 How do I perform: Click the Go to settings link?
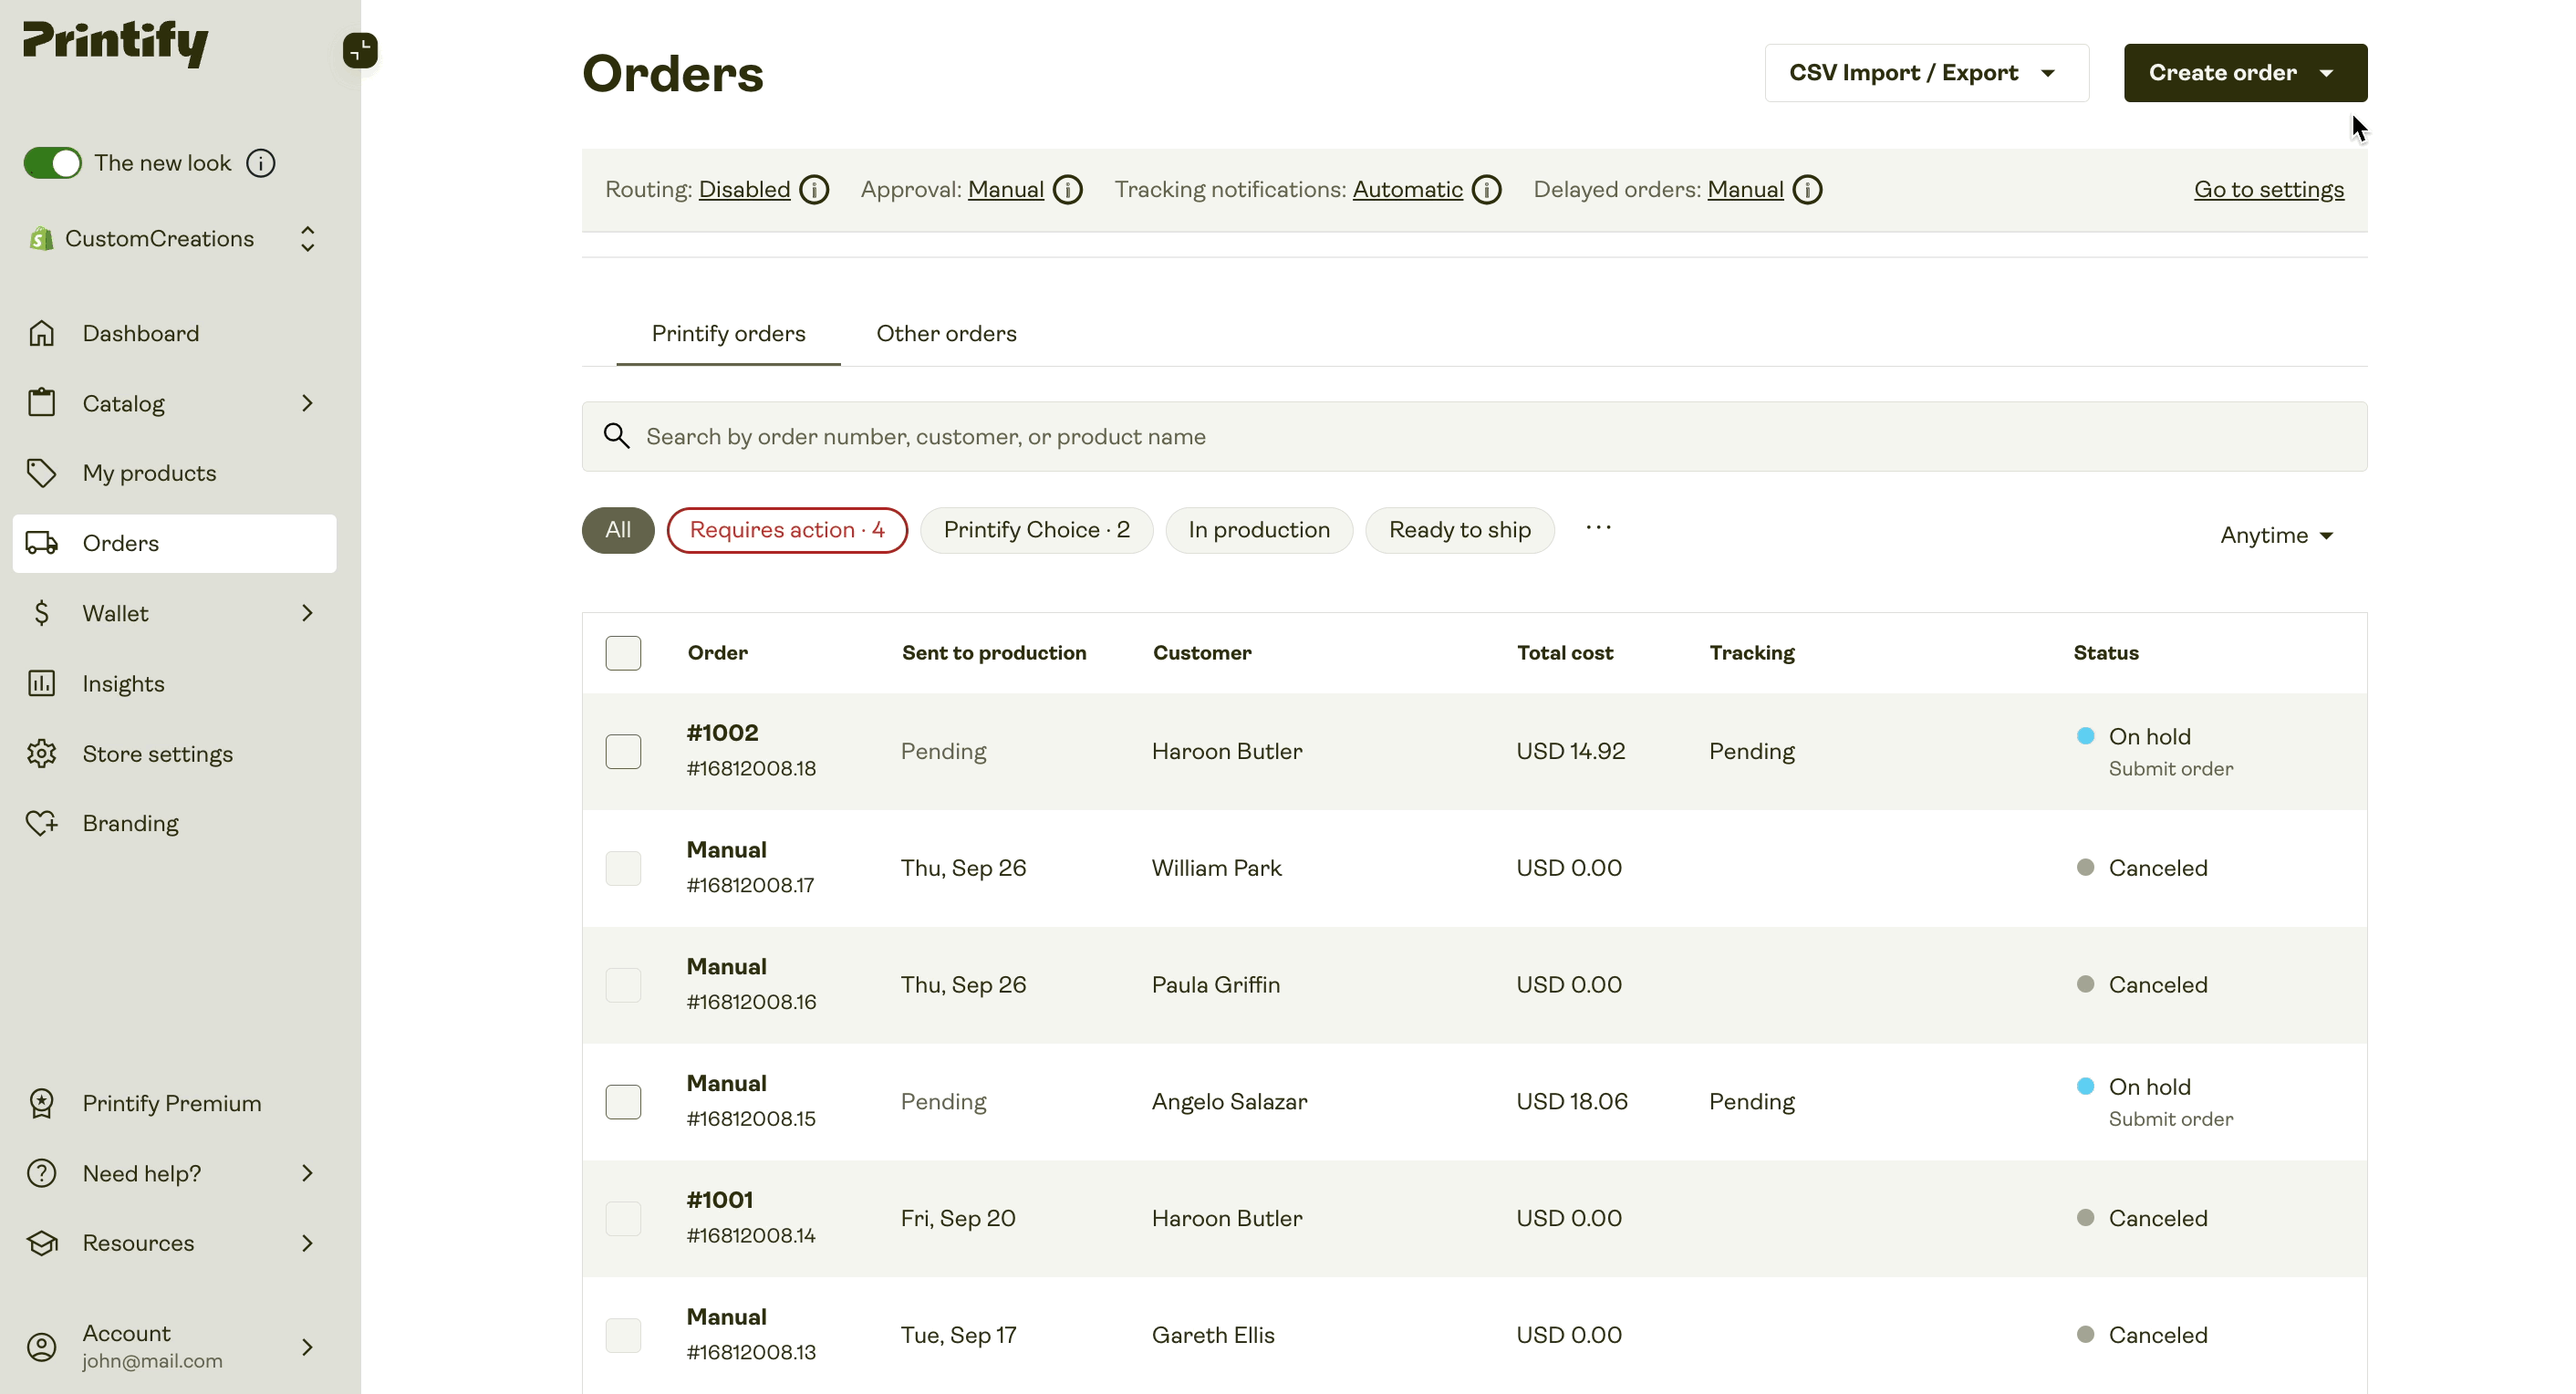[2268, 189]
